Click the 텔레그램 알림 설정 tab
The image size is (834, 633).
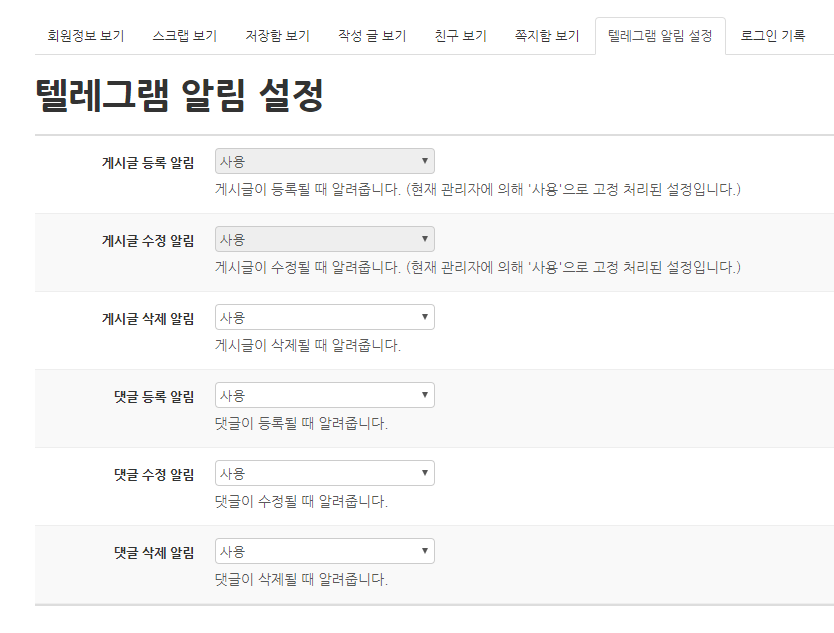[660, 36]
